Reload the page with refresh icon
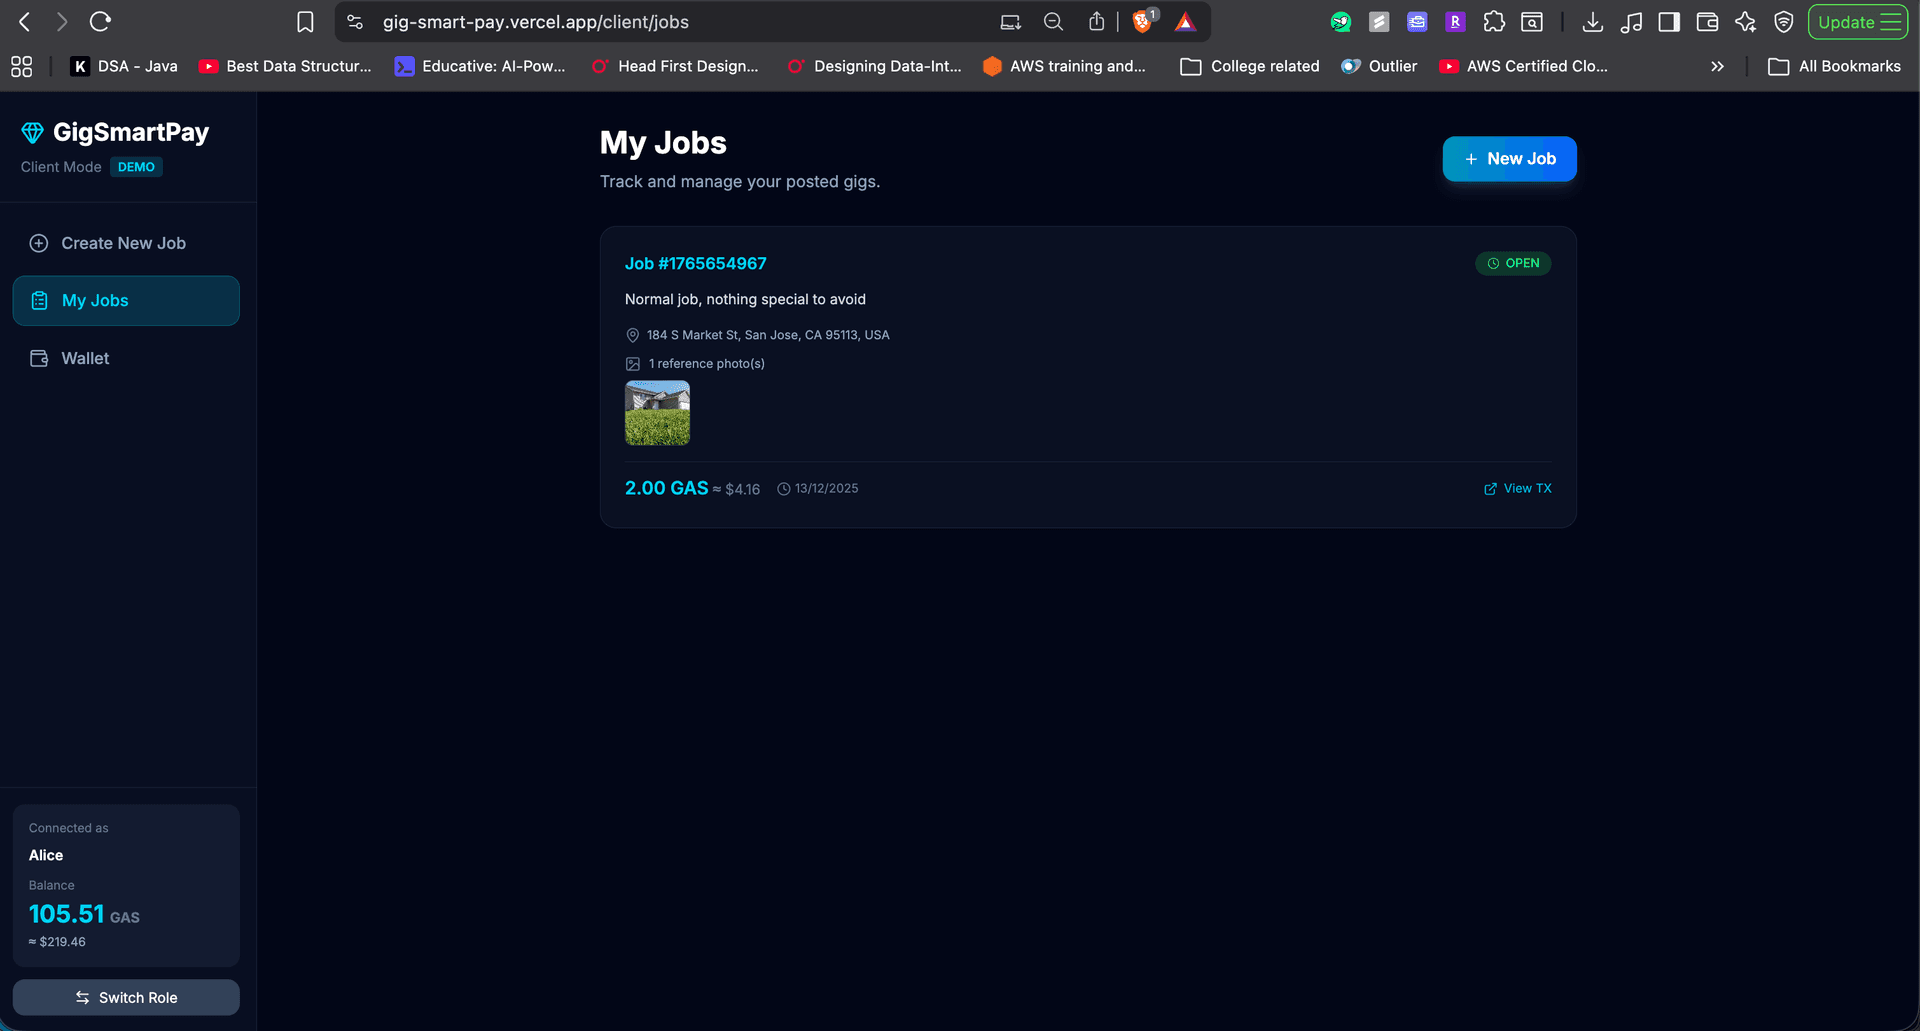Viewport: 1920px width, 1031px height. [x=100, y=22]
